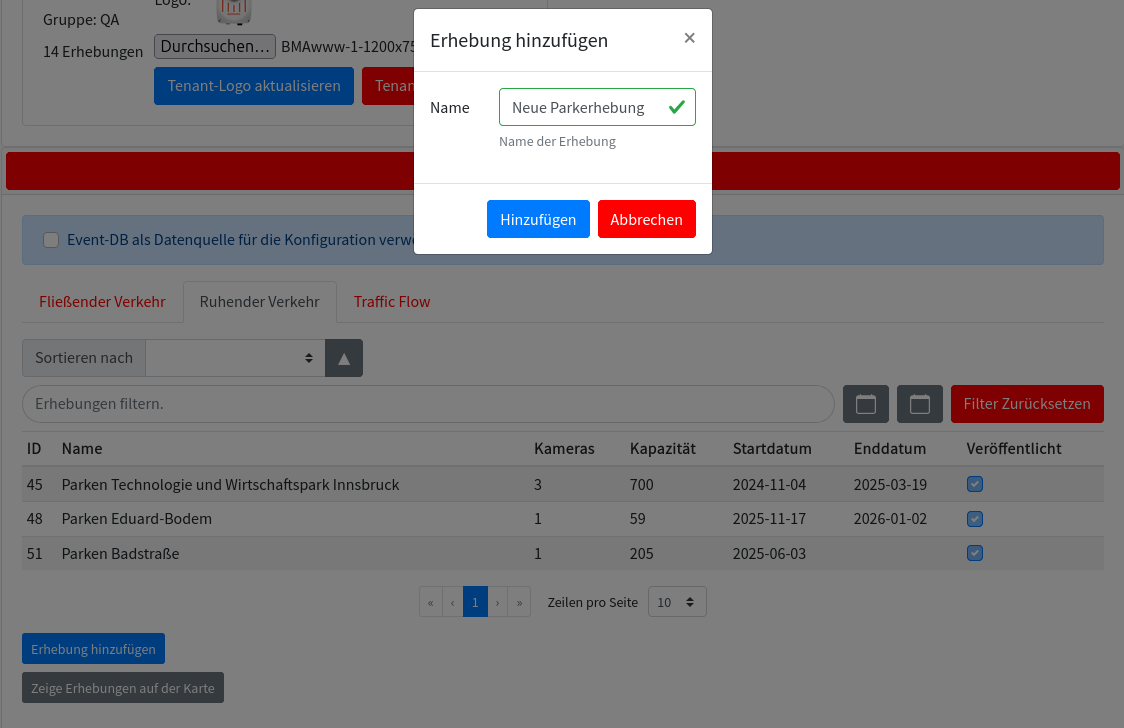Click Tenant-Logo aktualisieren button
Image resolution: width=1124 pixels, height=728 pixels.
point(254,86)
